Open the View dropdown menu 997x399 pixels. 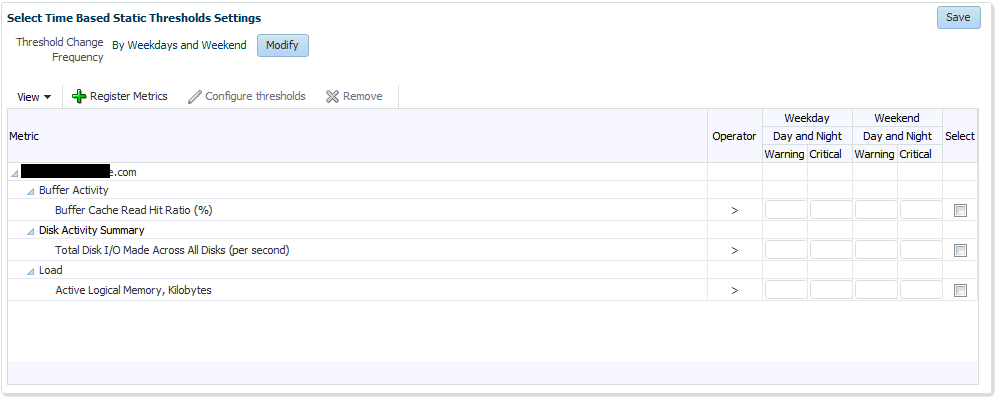pos(34,97)
